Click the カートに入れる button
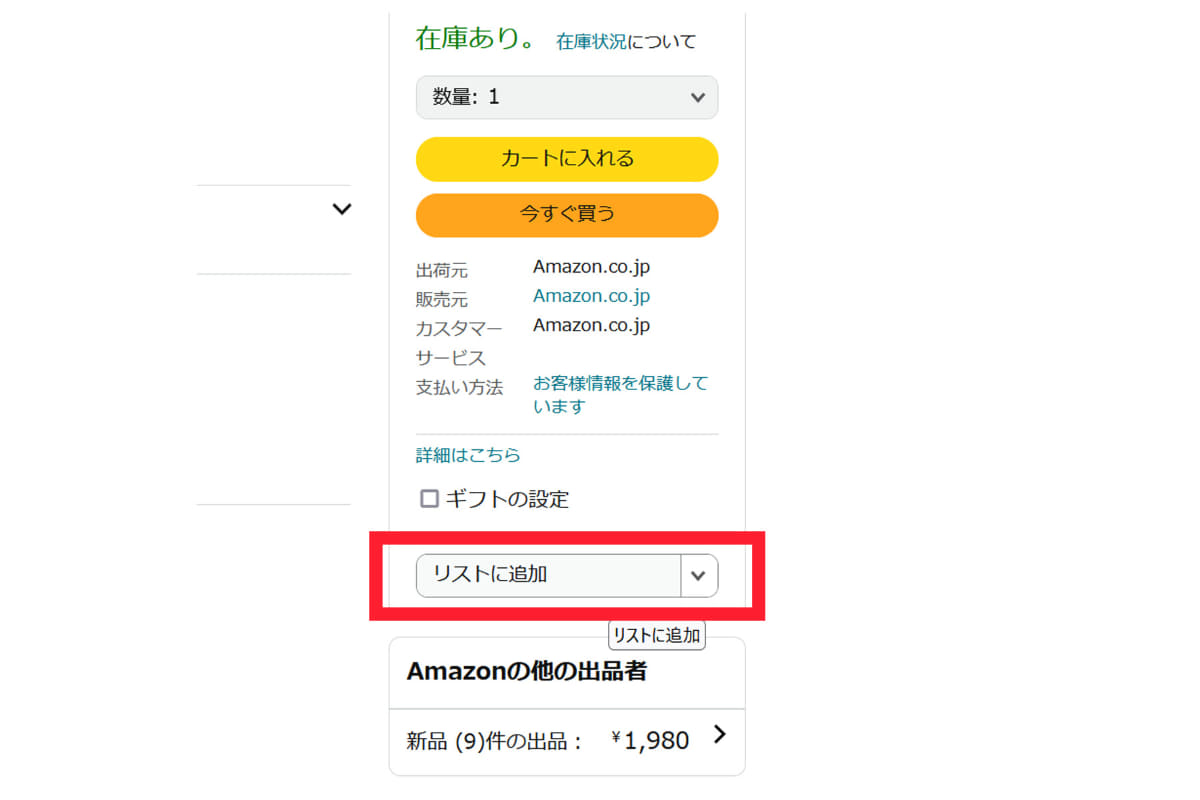The image size is (1200, 800). coord(566,159)
